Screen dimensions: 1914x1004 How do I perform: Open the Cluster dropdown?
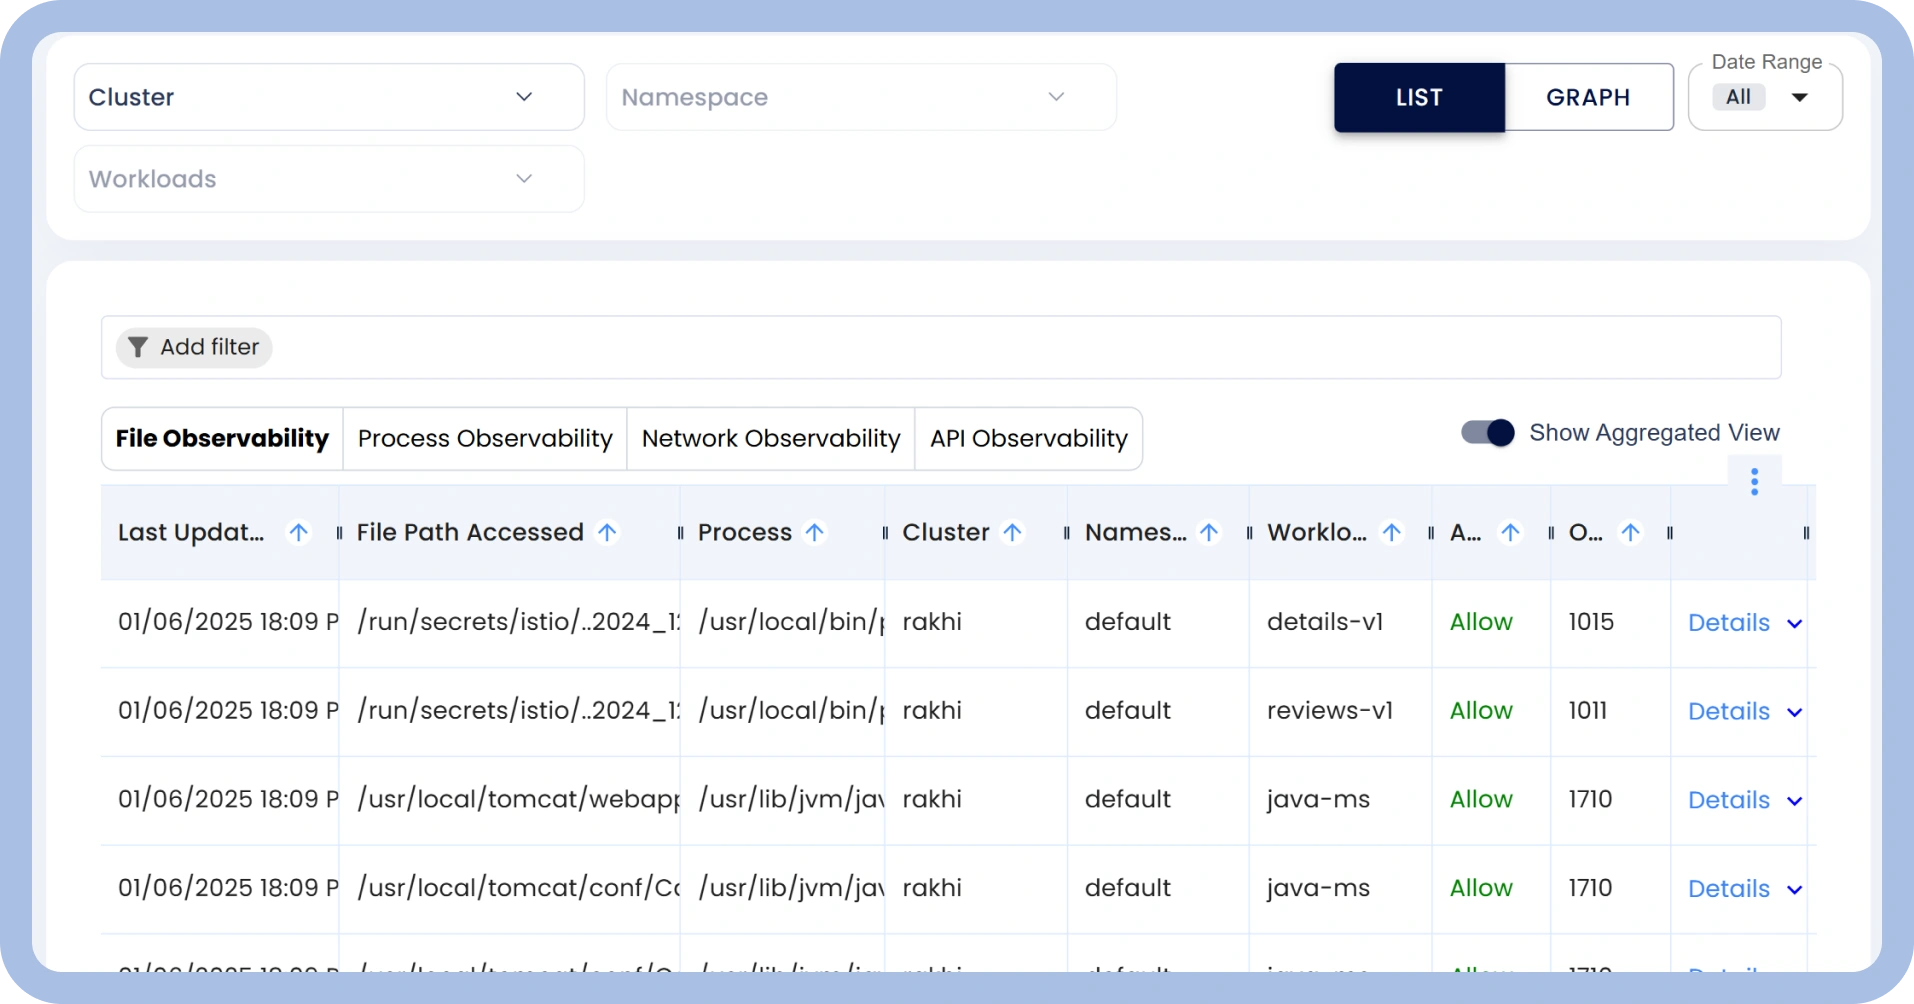[x=328, y=96]
